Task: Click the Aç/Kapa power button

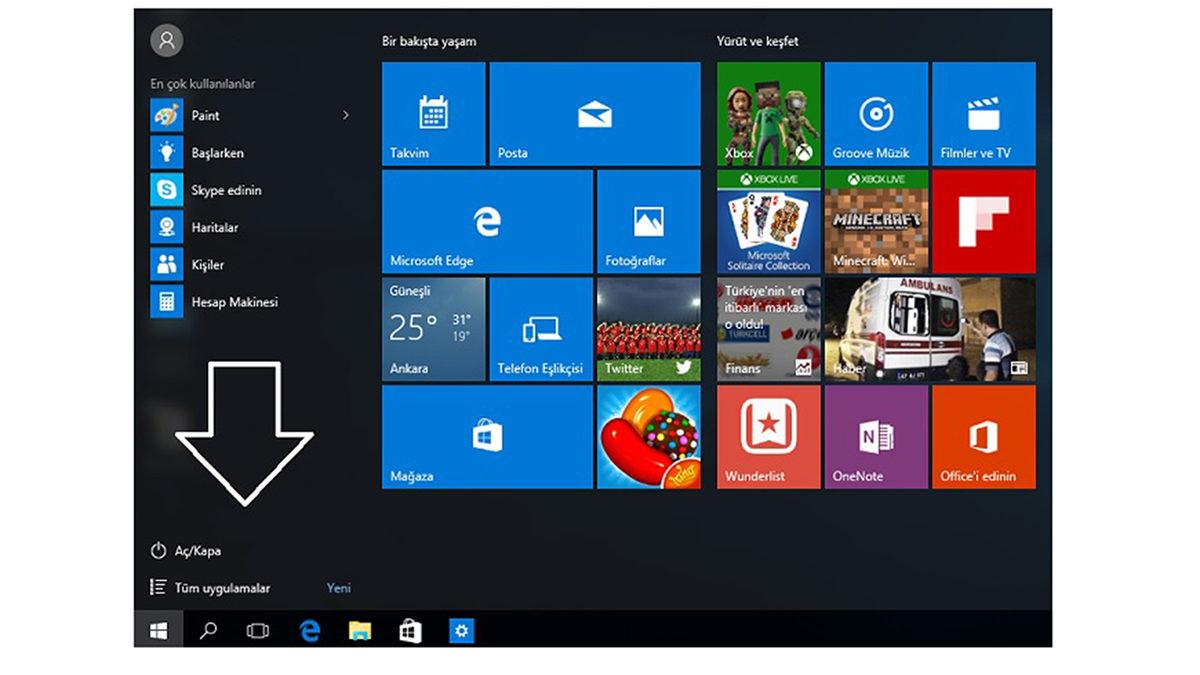Action: coord(196,550)
